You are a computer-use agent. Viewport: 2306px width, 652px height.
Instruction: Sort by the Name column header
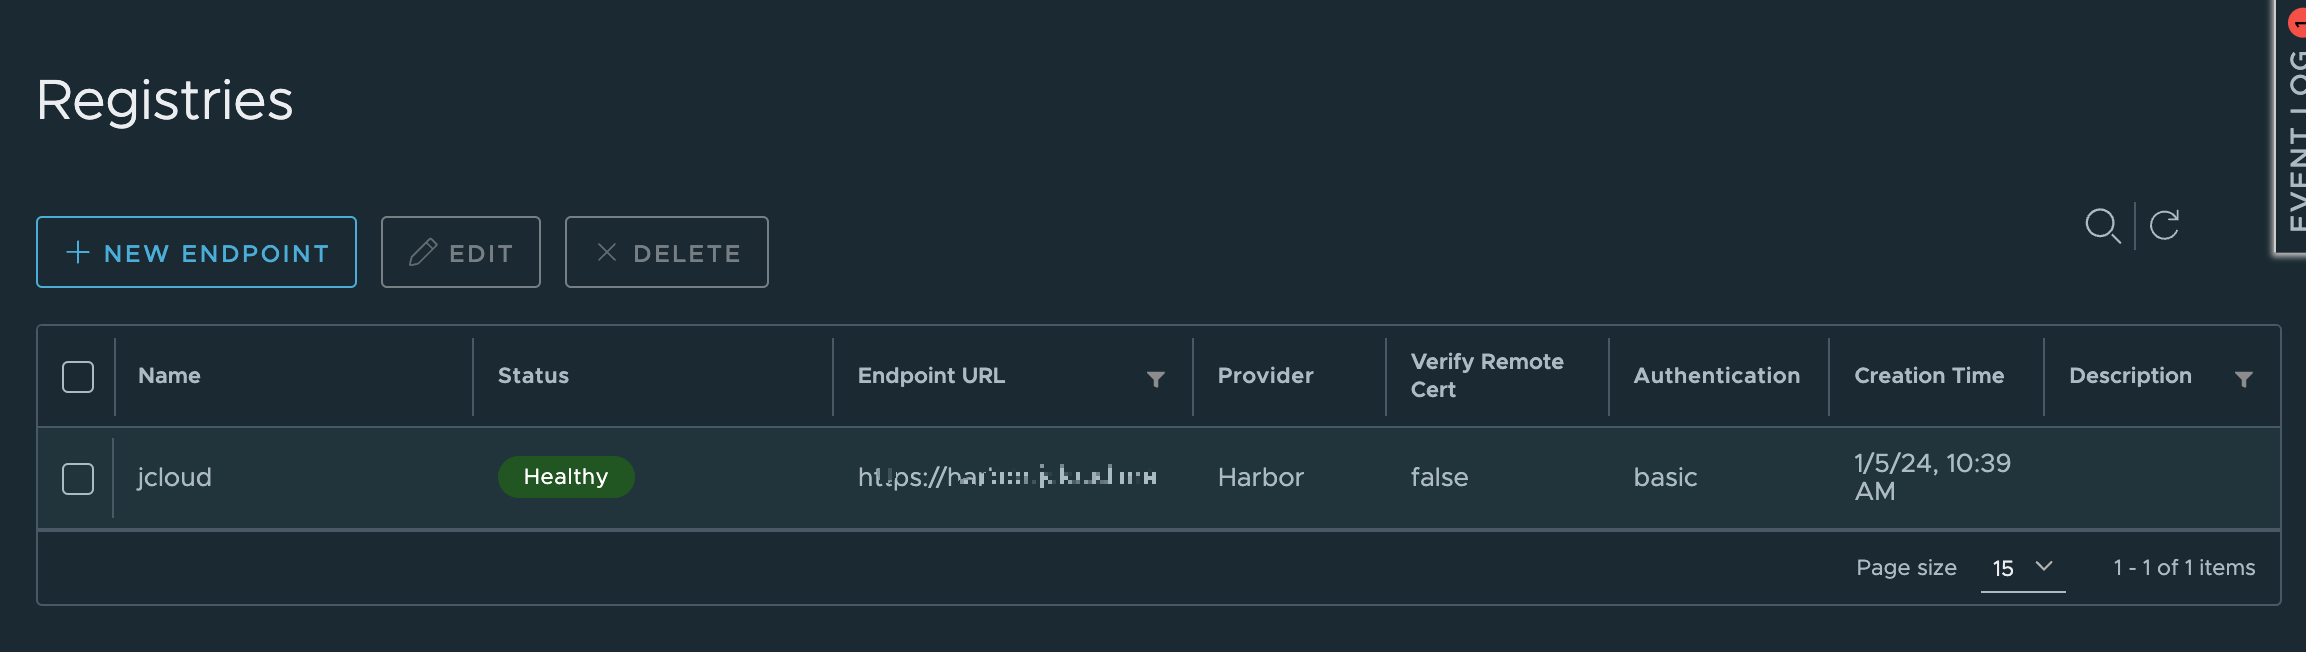coord(169,376)
